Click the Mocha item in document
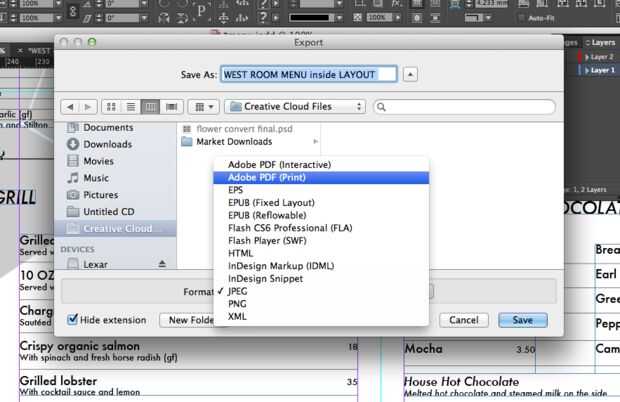The width and height of the screenshot is (620, 402). 423,349
